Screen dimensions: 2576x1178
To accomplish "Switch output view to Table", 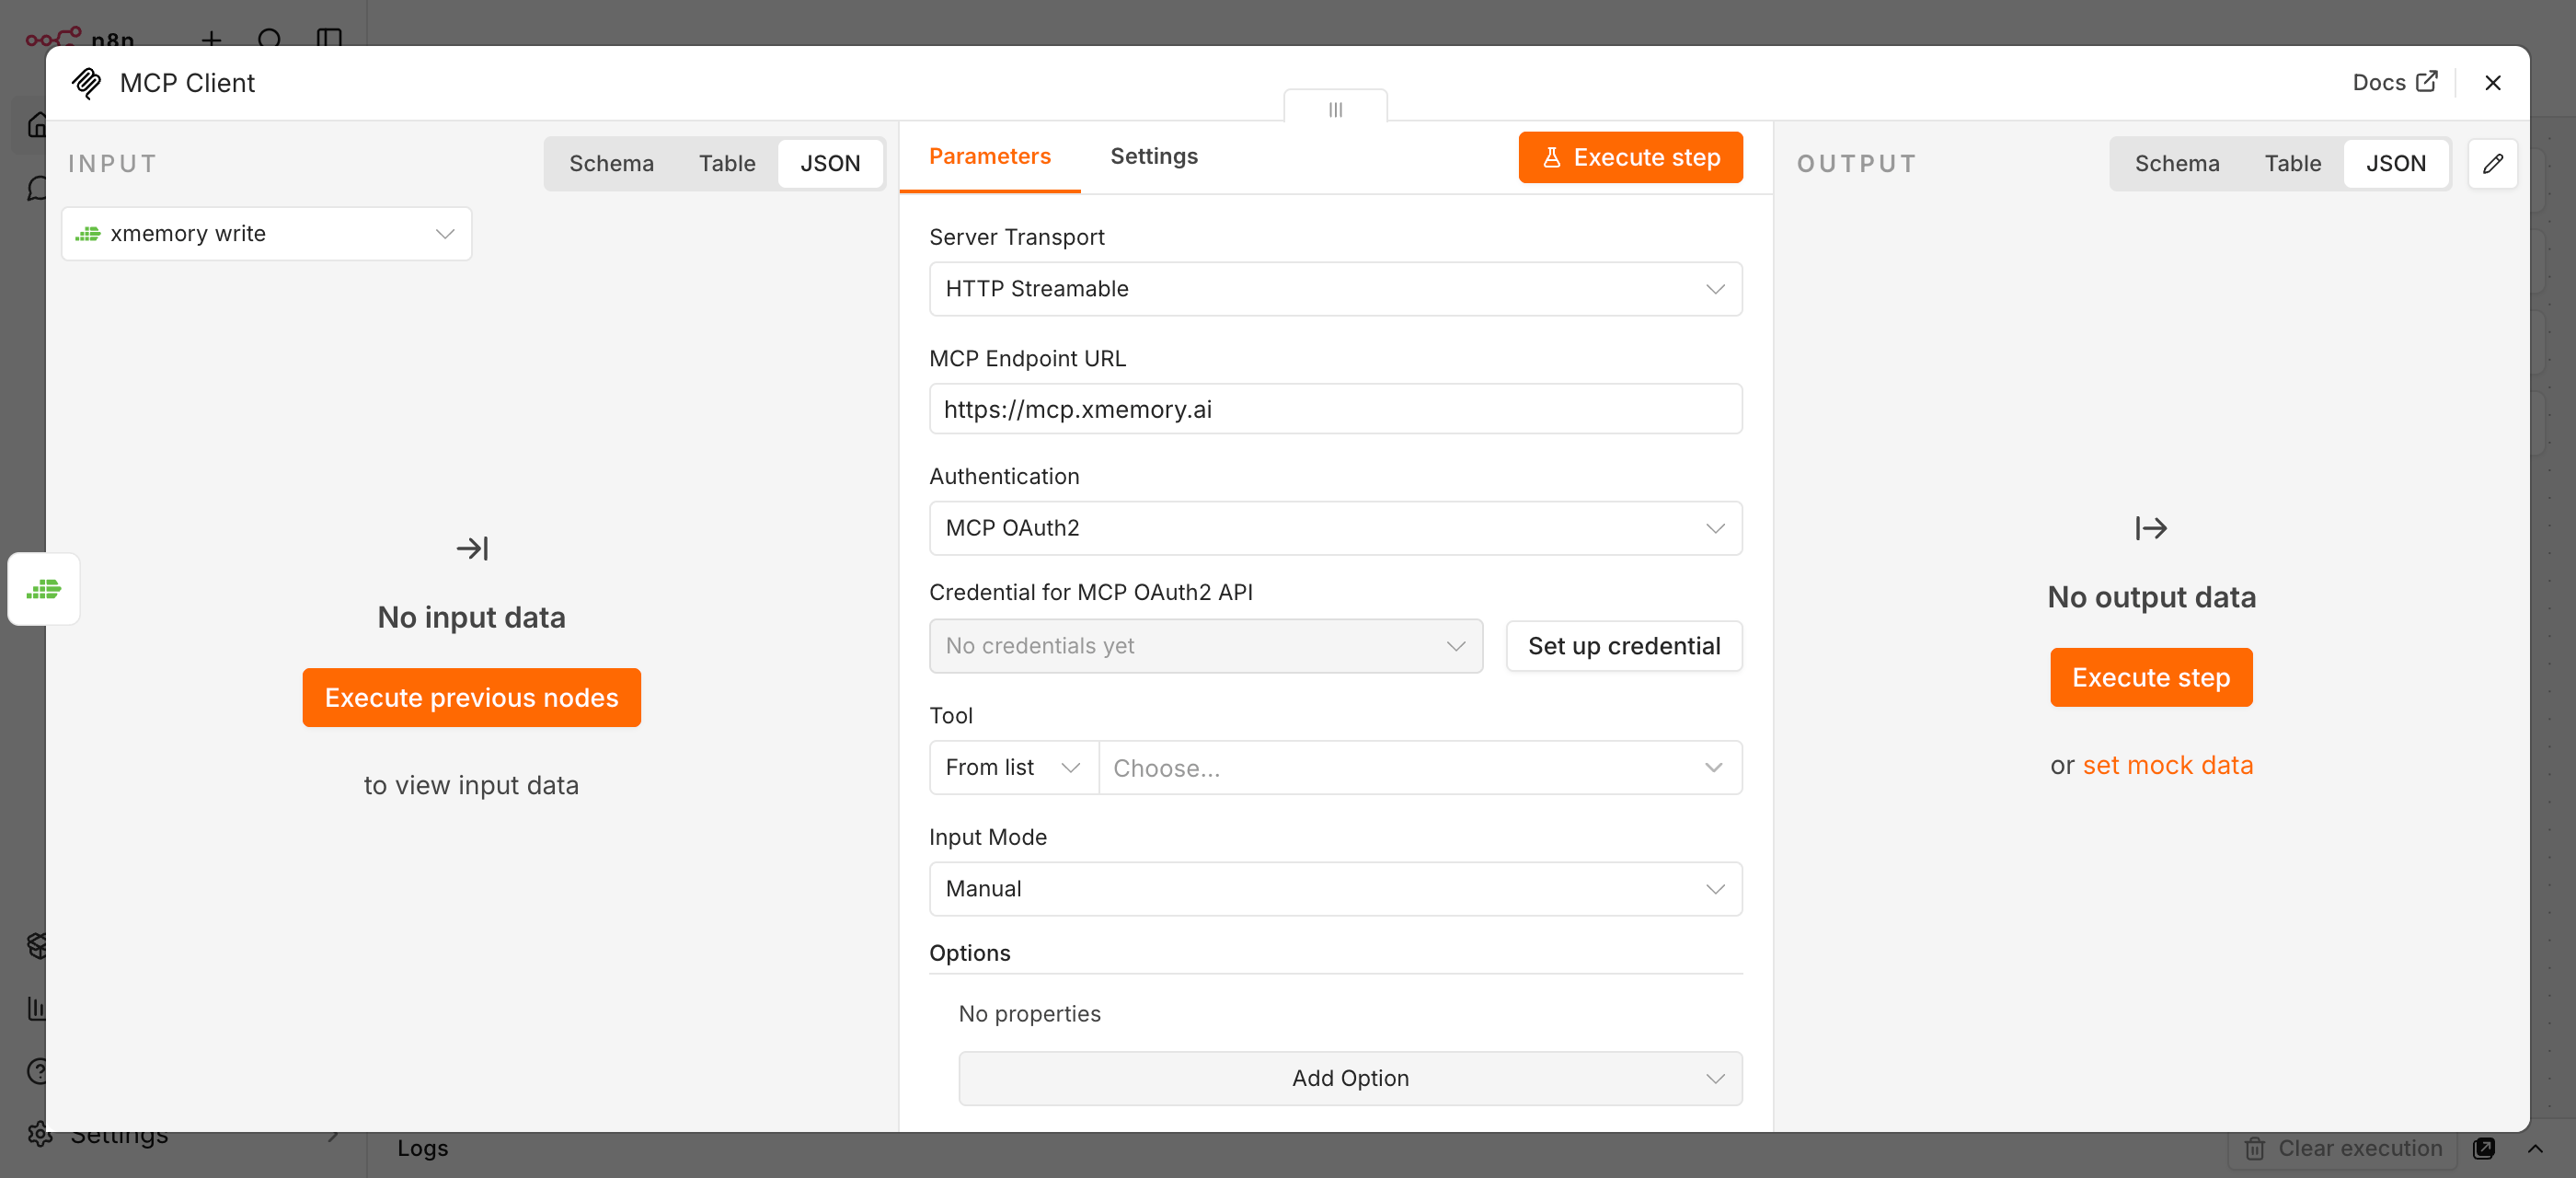I will tap(2292, 163).
